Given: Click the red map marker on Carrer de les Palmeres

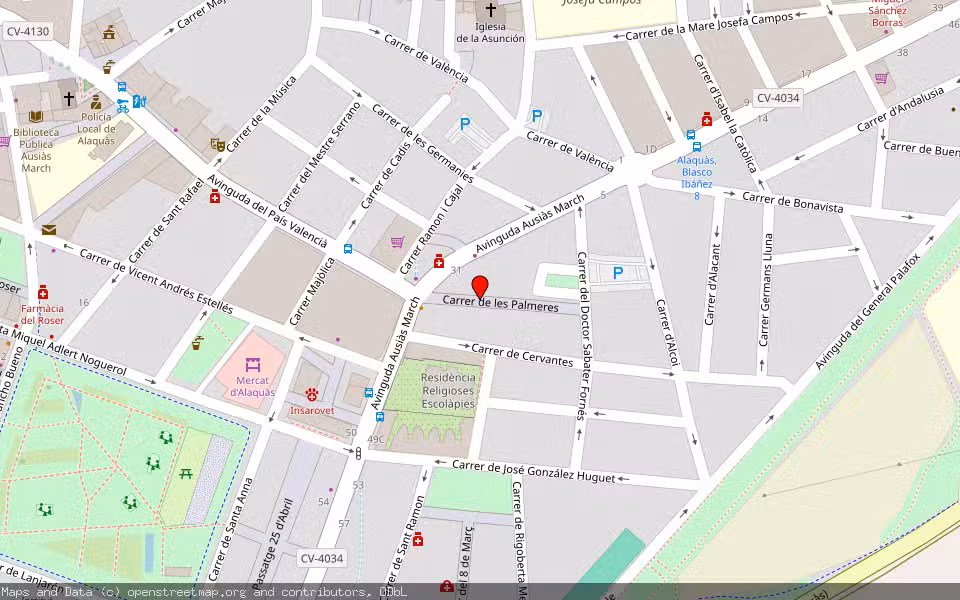Looking at the screenshot, I should click(x=481, y=284).
